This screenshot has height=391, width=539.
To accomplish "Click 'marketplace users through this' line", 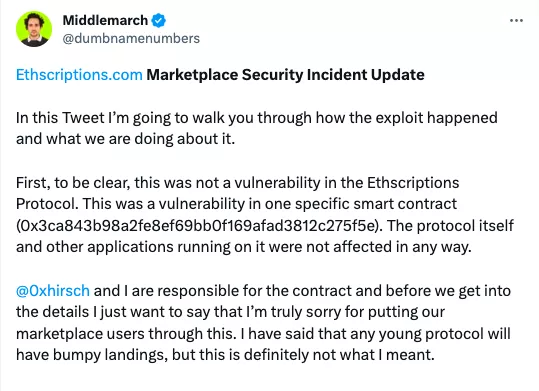I will pos(263,334).
